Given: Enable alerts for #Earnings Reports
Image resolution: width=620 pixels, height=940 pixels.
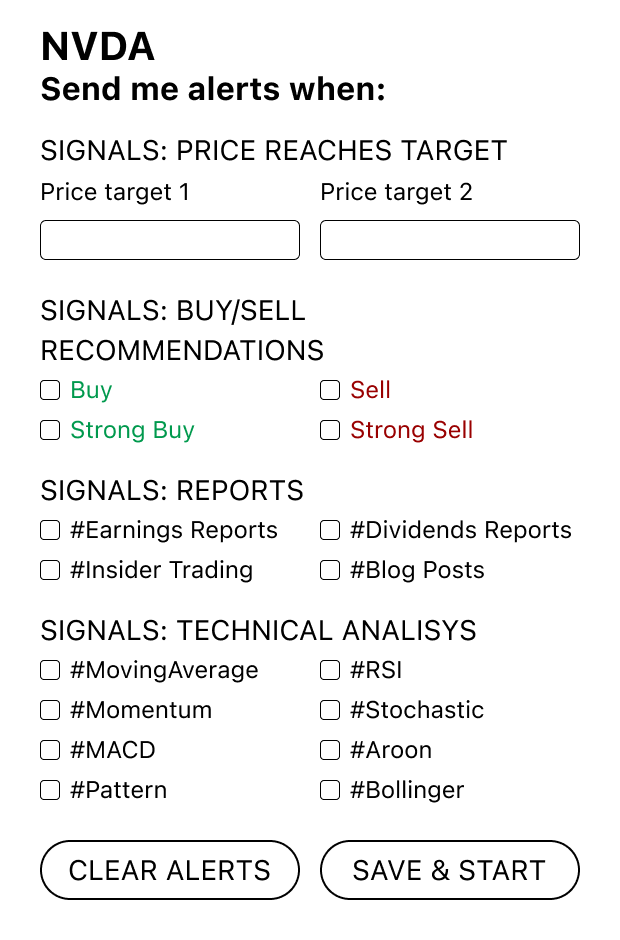Looking at the screenshot, I should pos(50,530).
